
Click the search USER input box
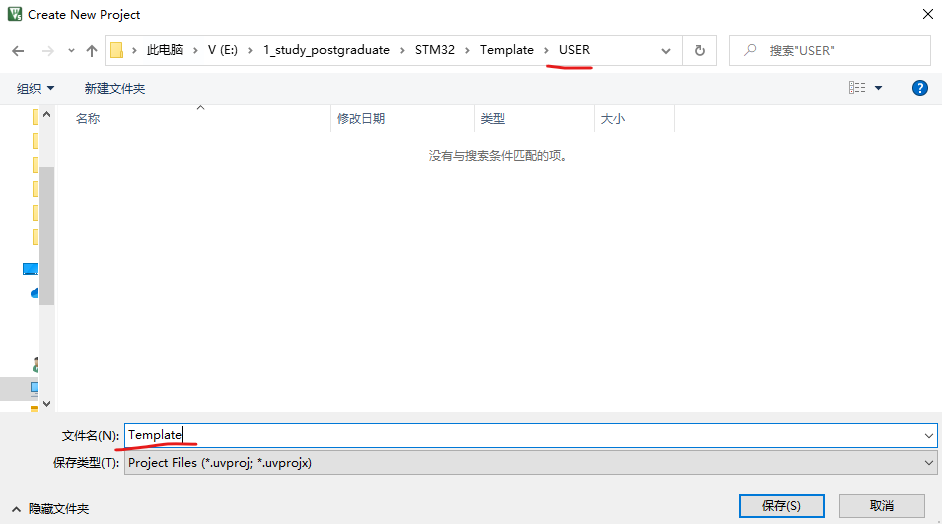click(x=830, y=50)
